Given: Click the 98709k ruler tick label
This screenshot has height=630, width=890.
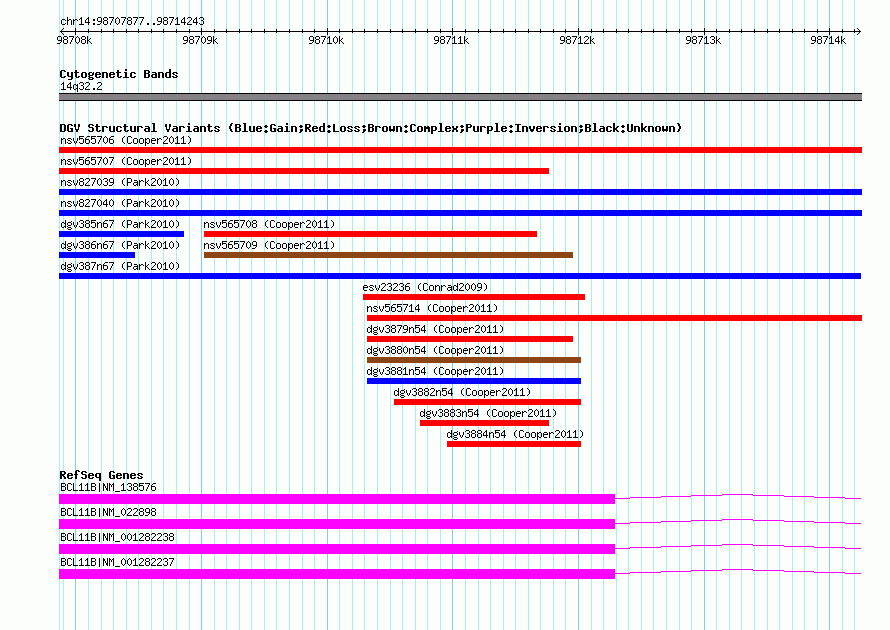Looking at the screenshot, I should coord(200,40).
